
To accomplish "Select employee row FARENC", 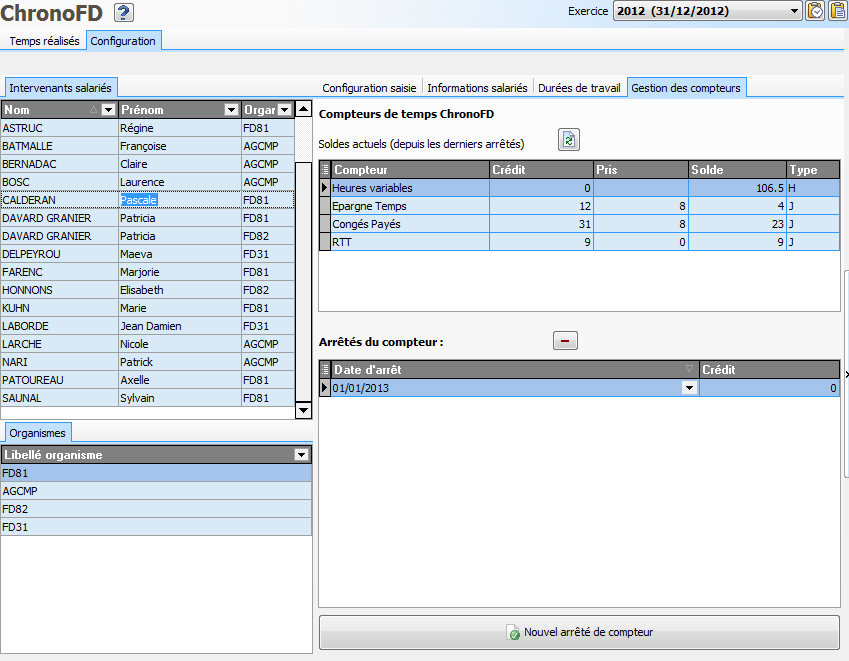I will 148,272.
